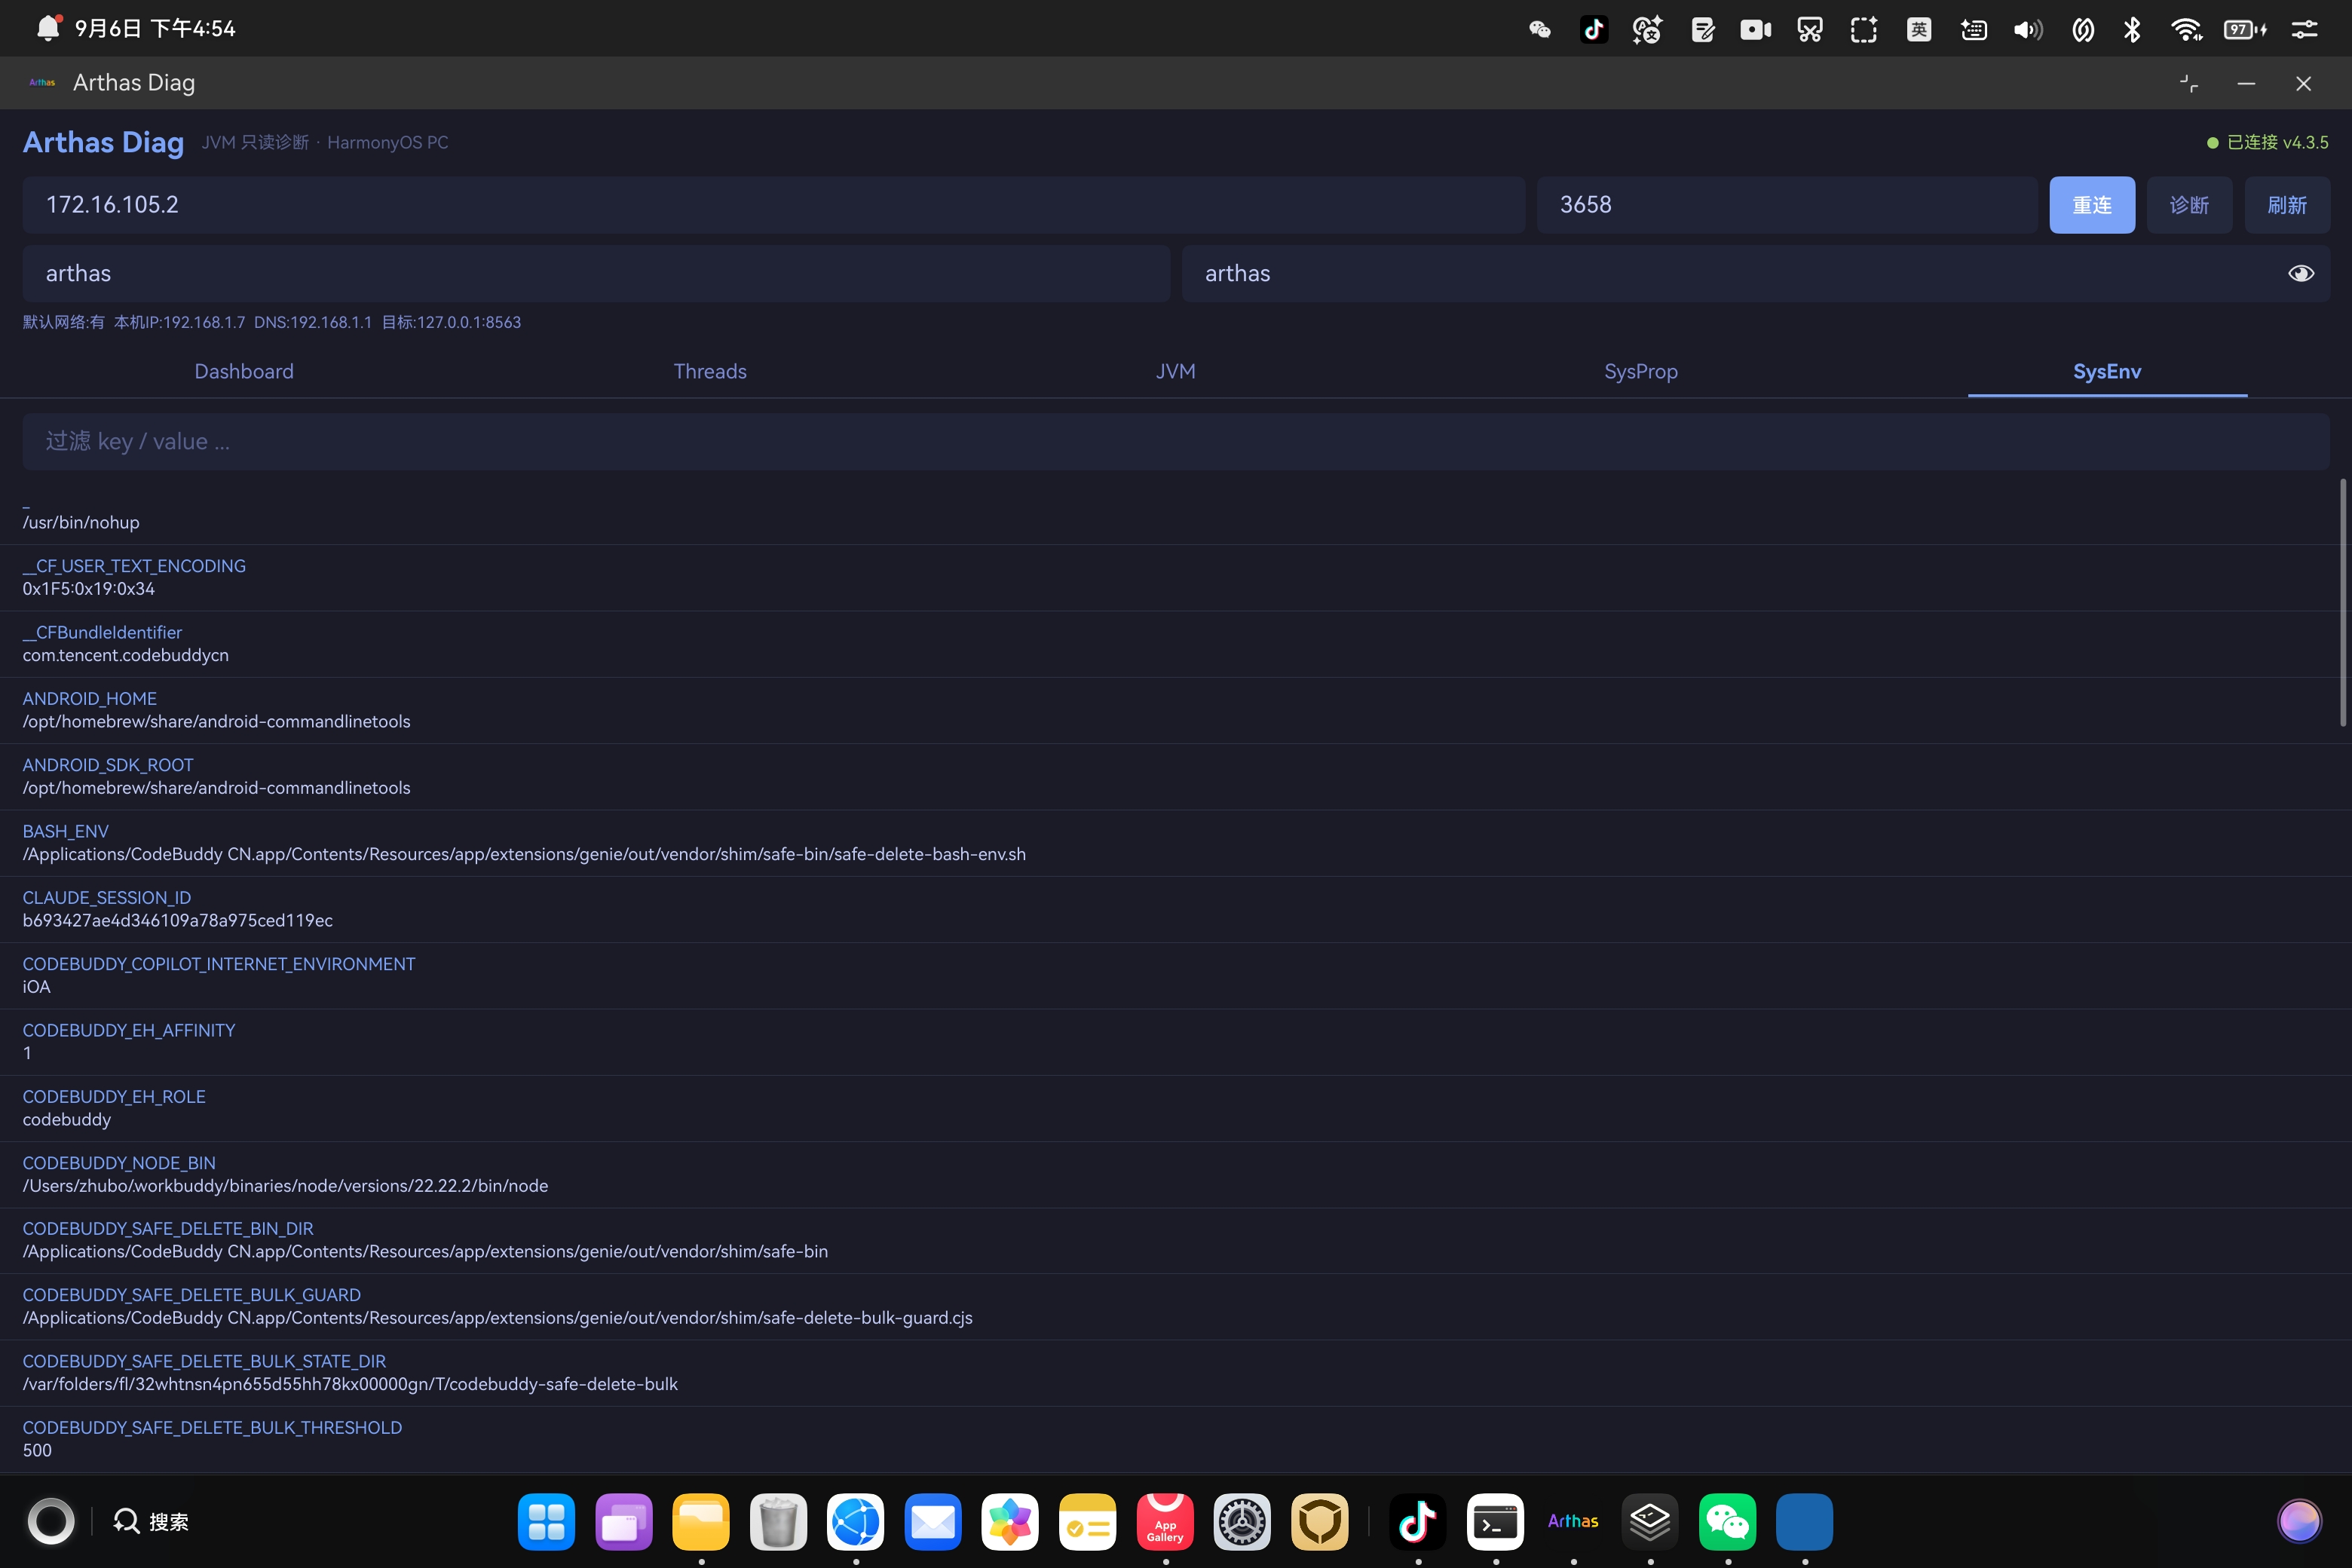Open the purple multi-window app in the dock
The image size is (2352, 1568).
pyautogui.click(x=624, y=1521)
